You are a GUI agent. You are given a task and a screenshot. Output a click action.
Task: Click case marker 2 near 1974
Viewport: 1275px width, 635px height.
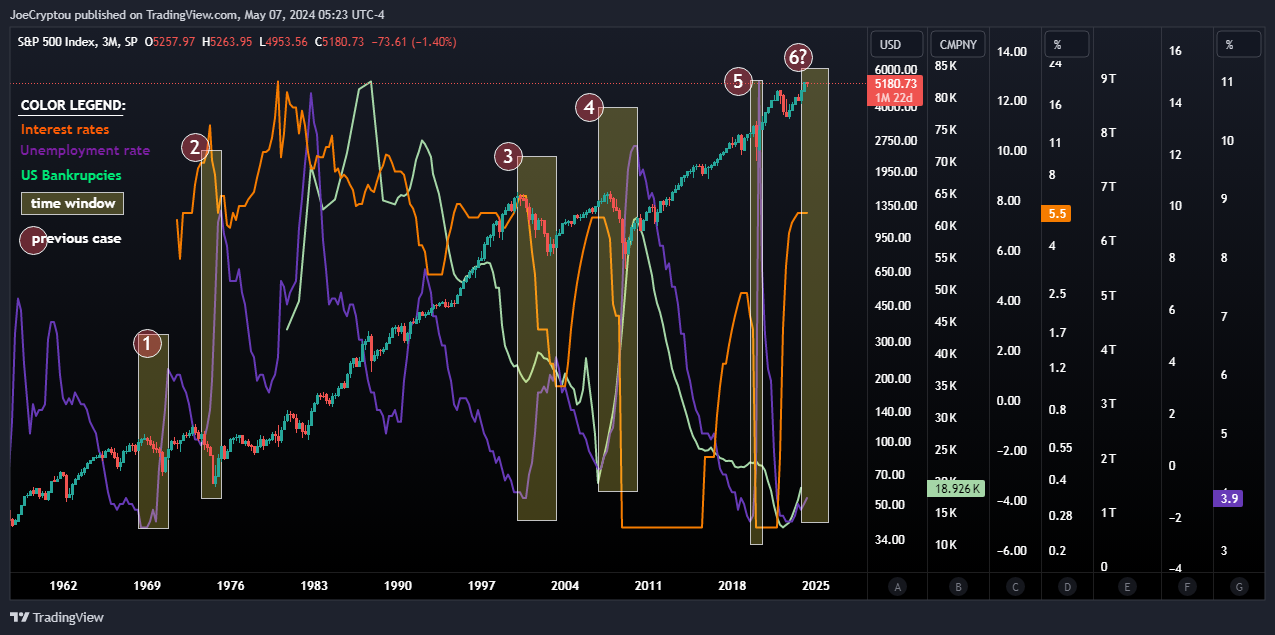195,148
